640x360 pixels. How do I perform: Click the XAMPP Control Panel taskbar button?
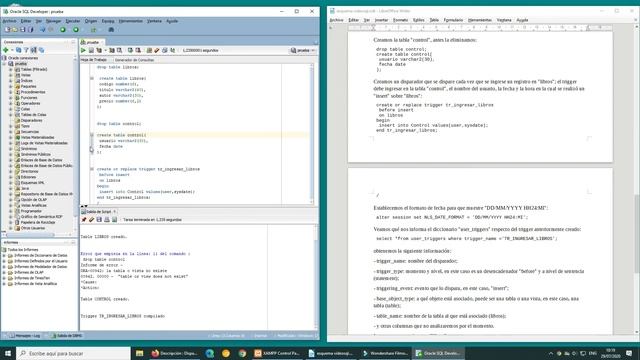tap(277, 353)
